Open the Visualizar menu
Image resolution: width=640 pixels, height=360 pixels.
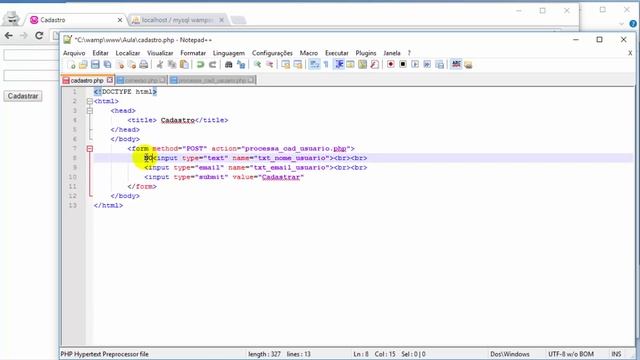pos(160,53)
